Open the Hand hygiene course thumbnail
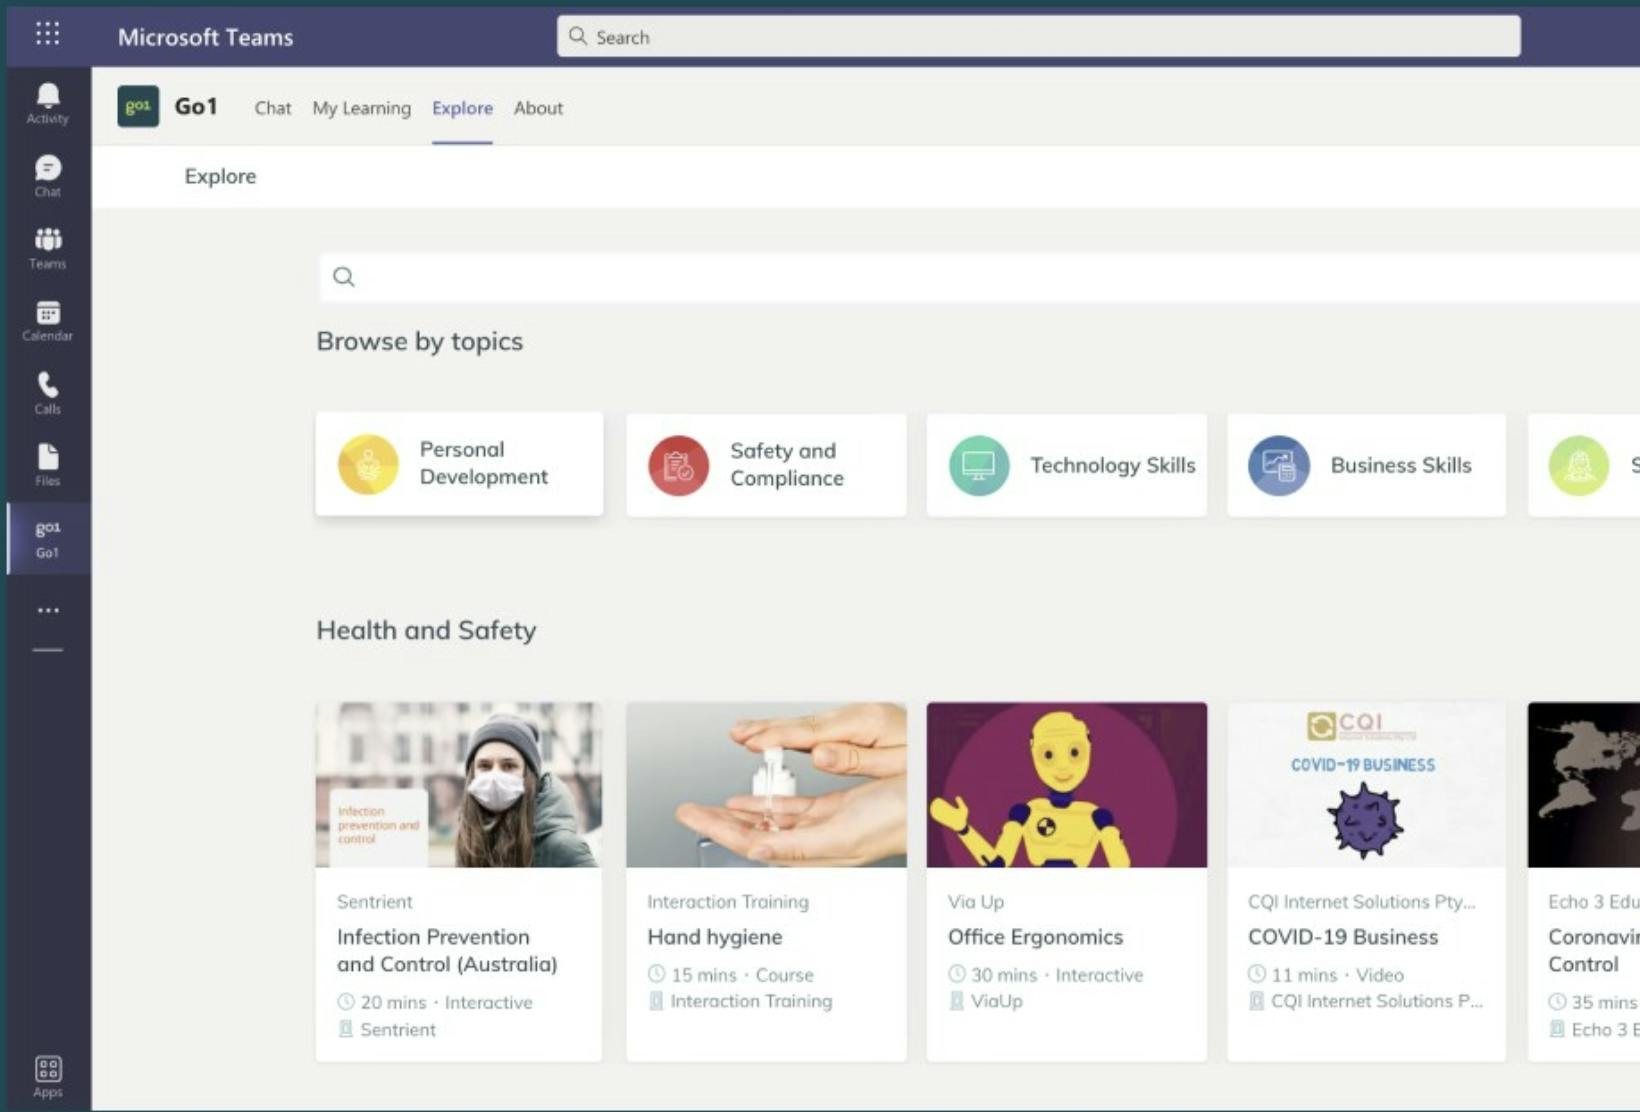1640x1112 pixels. [766, 785]
